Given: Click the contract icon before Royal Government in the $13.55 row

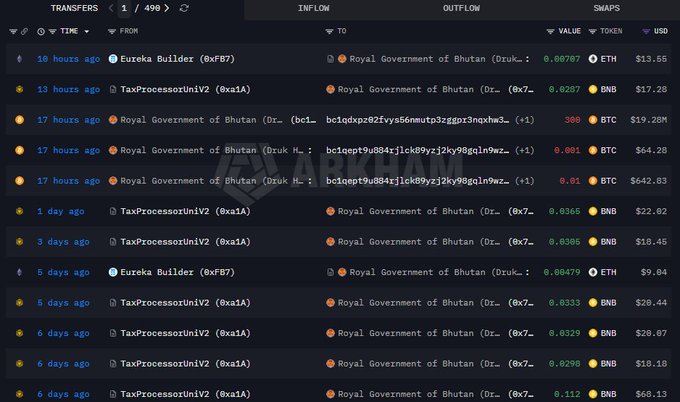Looking at the screenshot, I should coord(330,59).
